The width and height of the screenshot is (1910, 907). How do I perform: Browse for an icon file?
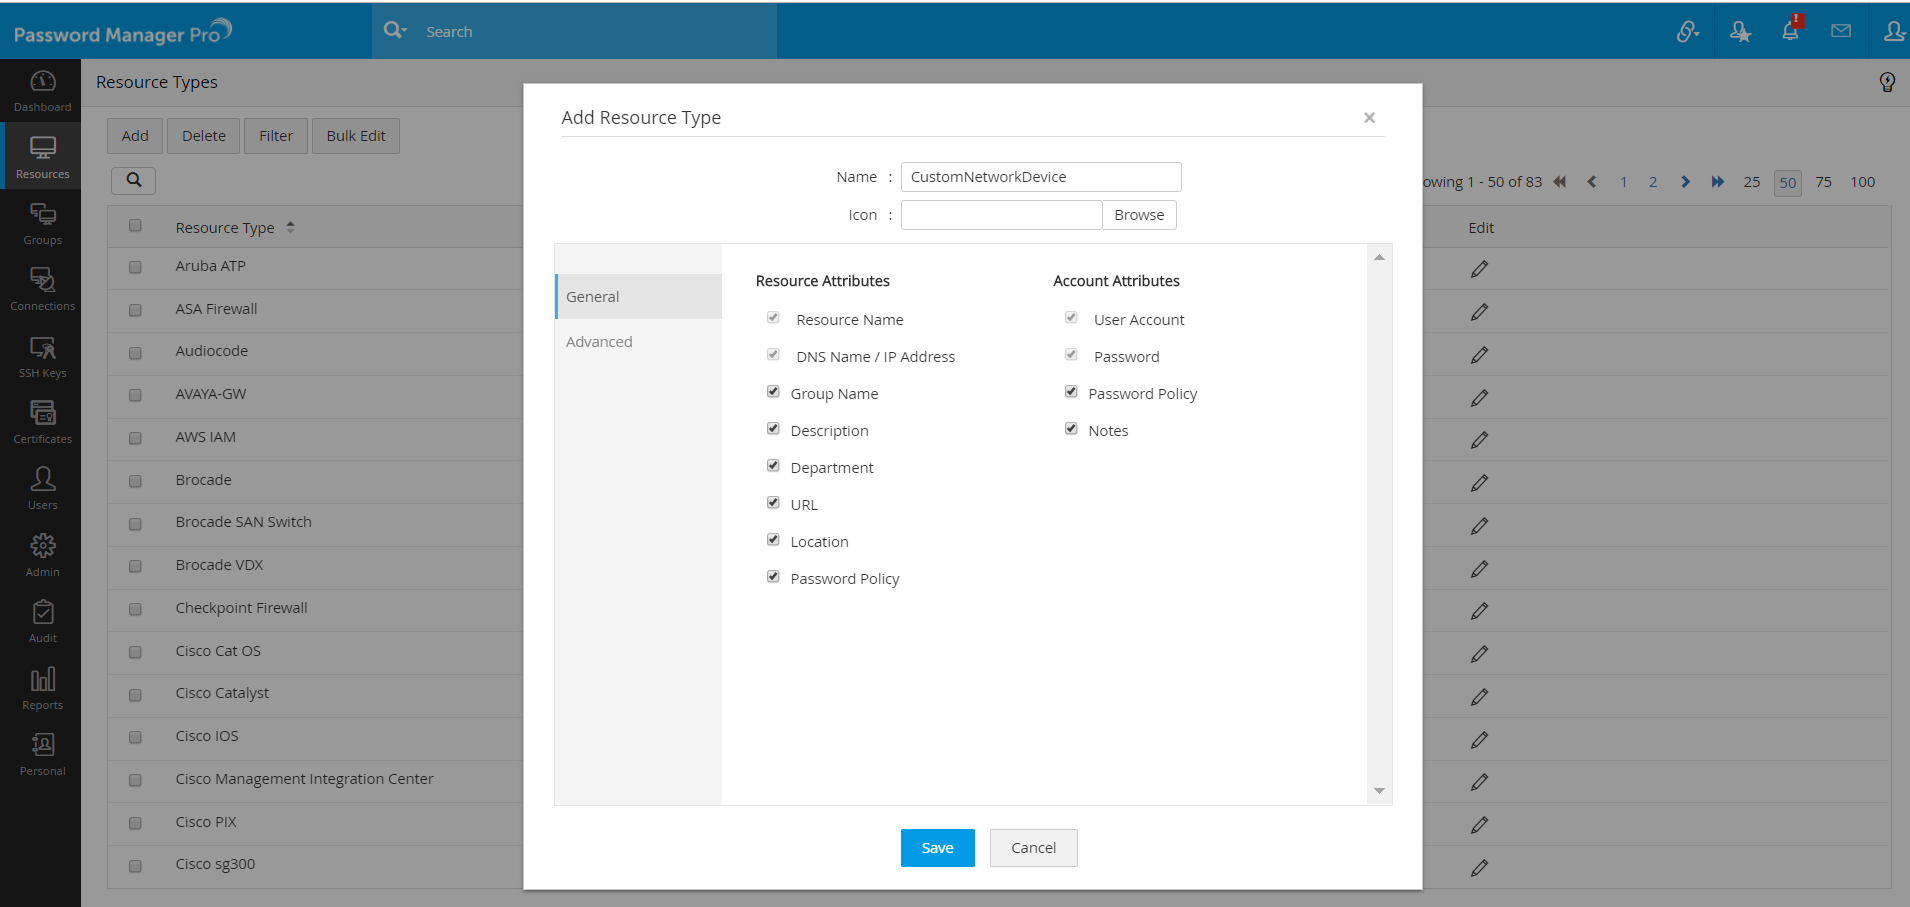[x=1139, y=215]
